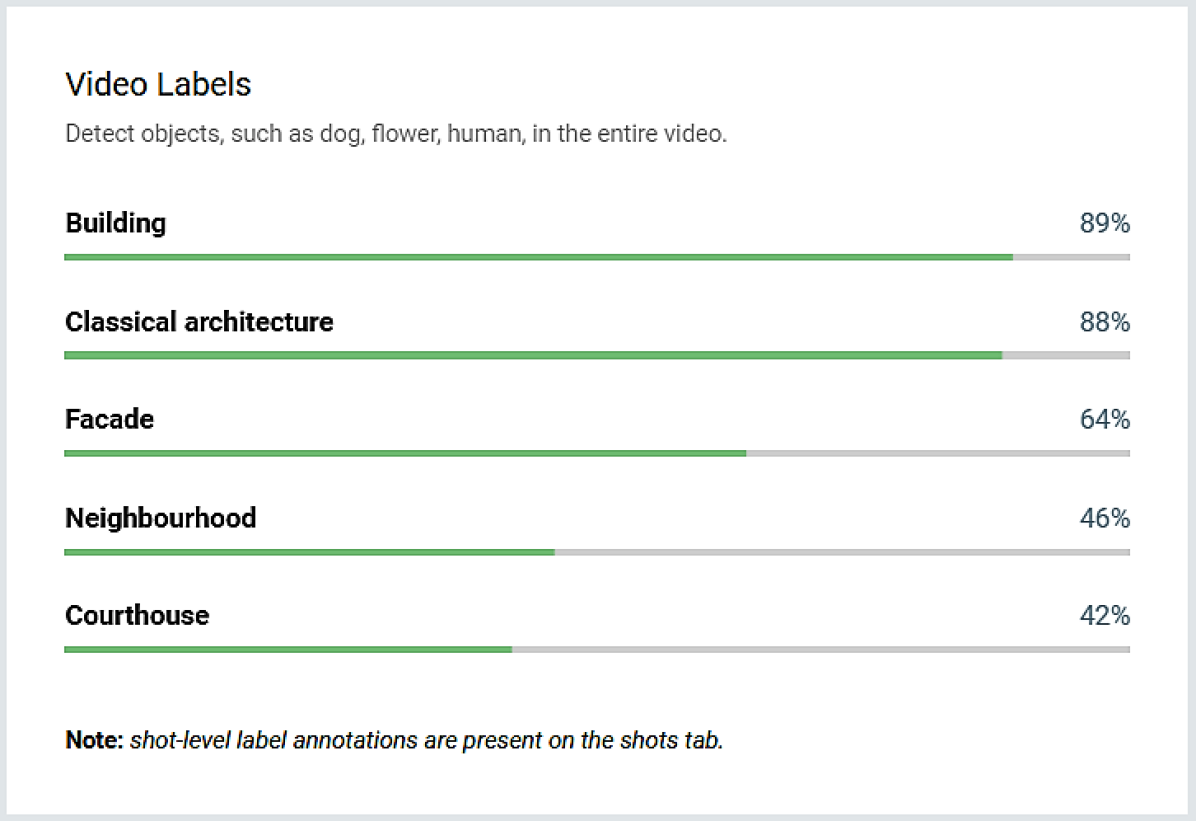Click the 42% confidence value
The height and width of the screenshot is (821, 1196).
tap(1104, 616)
